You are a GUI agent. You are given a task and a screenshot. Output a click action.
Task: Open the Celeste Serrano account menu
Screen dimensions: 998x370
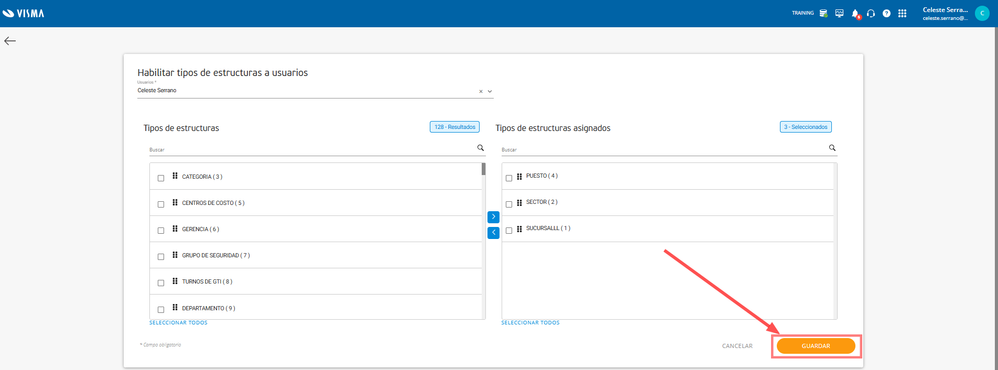[x=955, y=13]
